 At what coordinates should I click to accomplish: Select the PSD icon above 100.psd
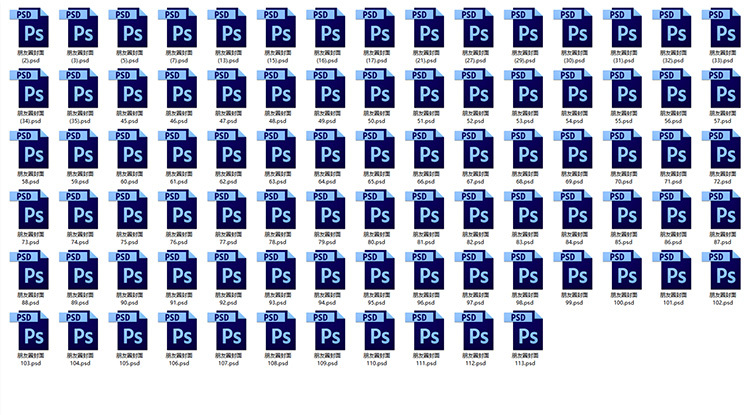623,270
